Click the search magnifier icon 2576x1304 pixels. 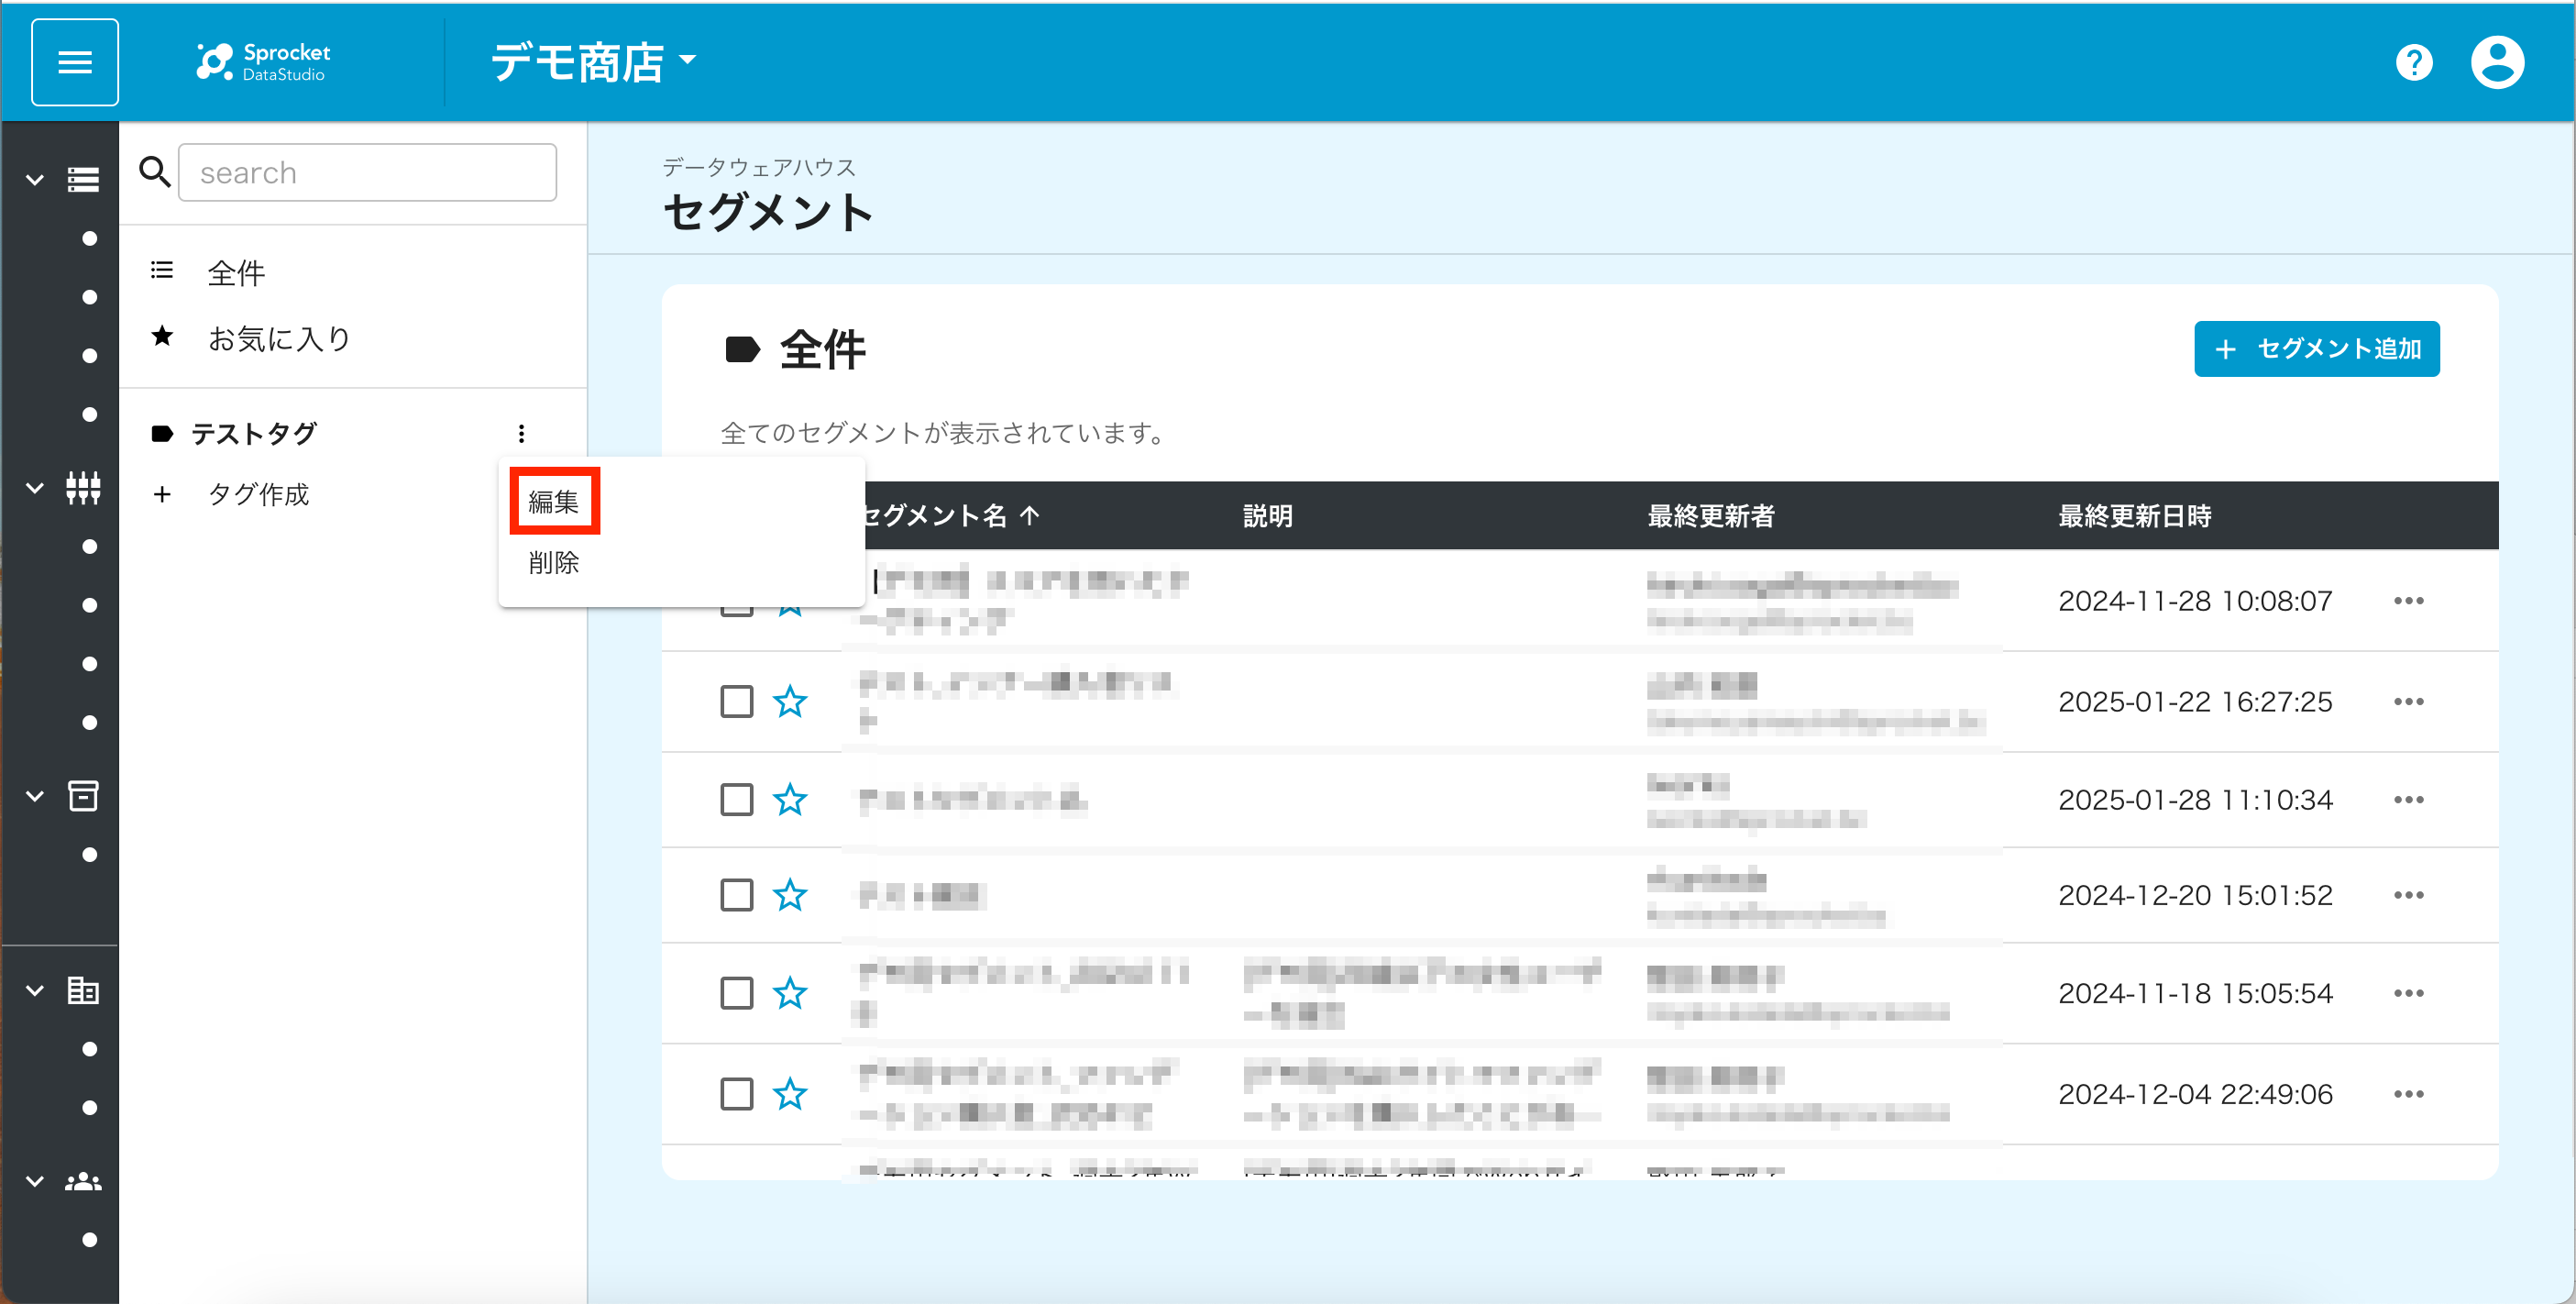tap(154, 172)
